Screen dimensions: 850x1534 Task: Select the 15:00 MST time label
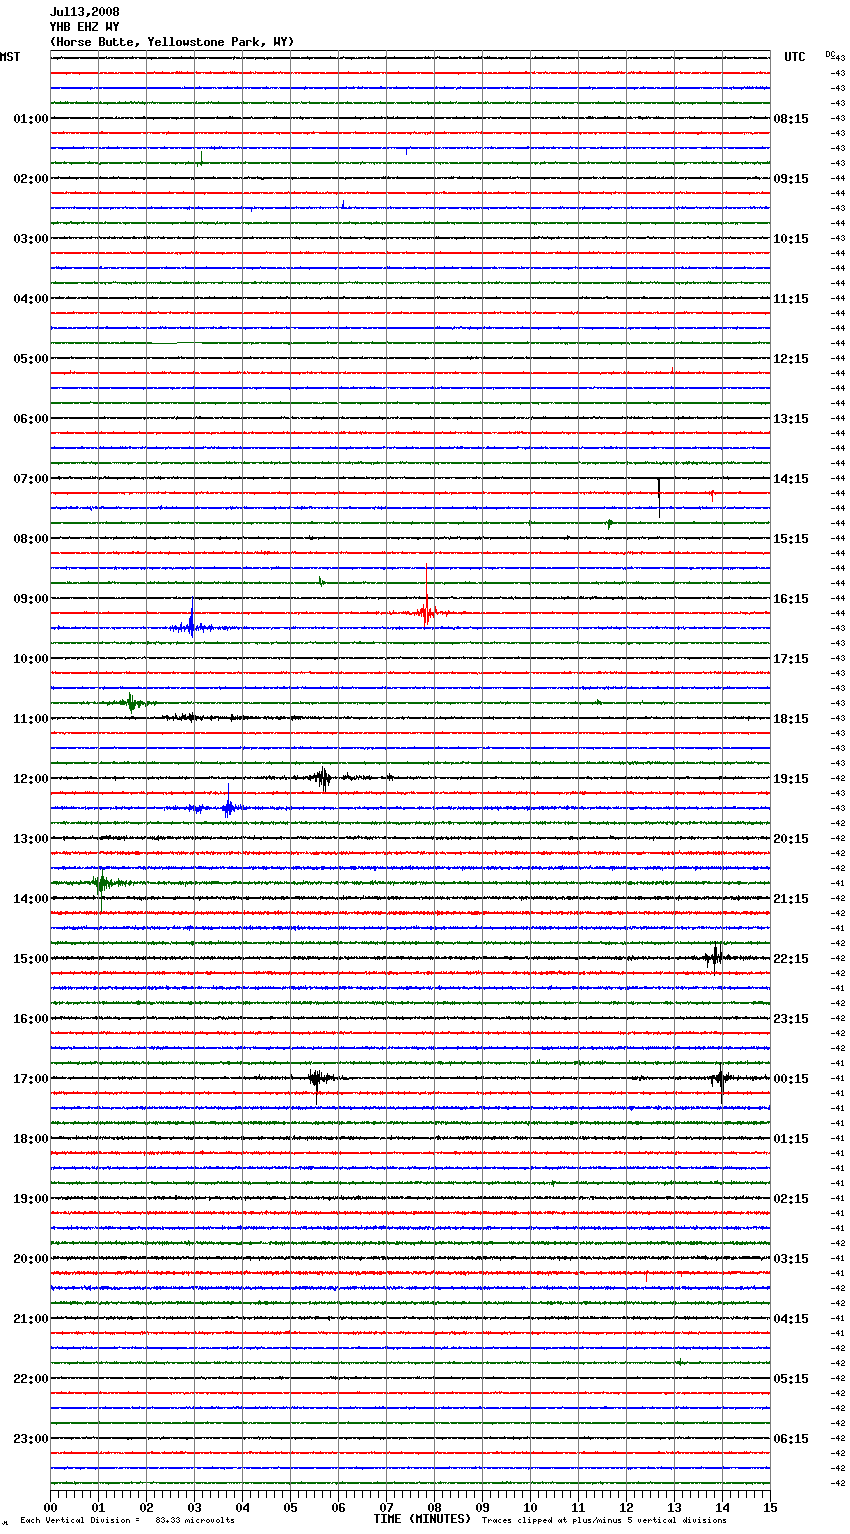pyautogui.click(x=31, y=959)
